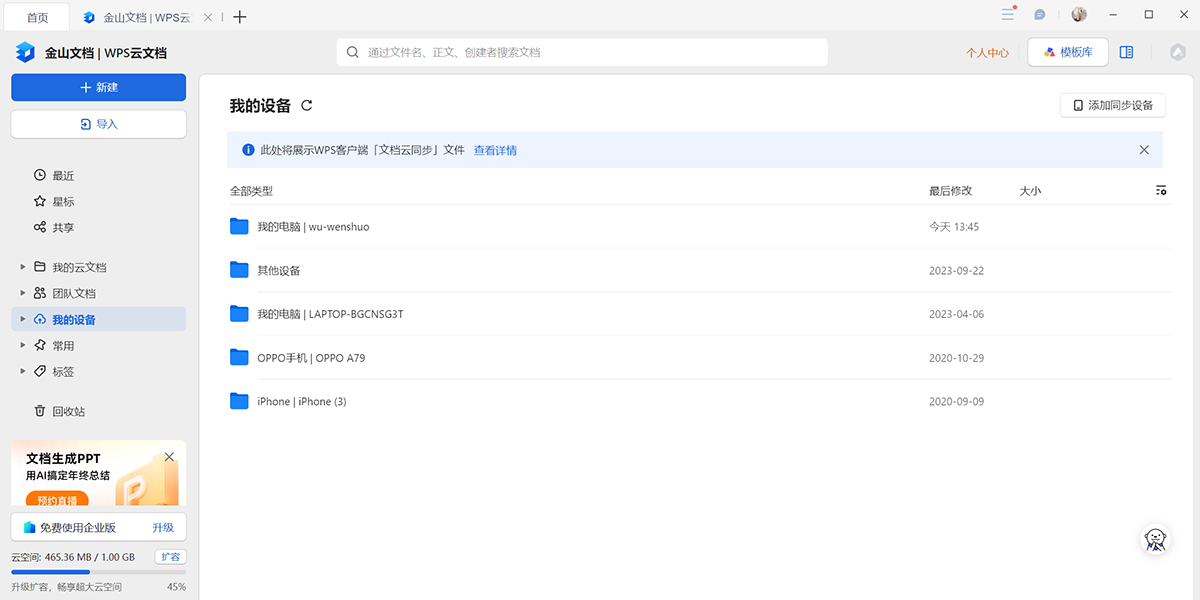This screenshot has height=600, width=1200.
Task: Open a new tab with plus button
Action: click(x=240, y=17)
